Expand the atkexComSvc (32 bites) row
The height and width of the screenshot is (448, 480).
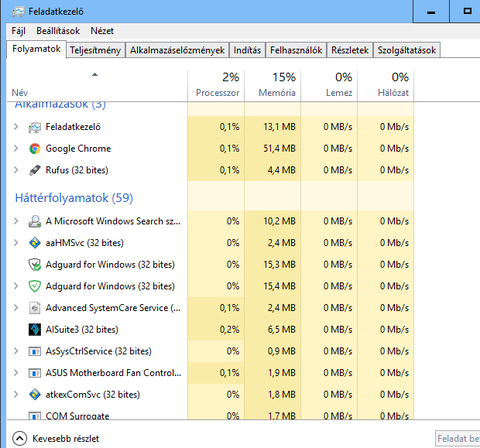click(x=16, y=394)
